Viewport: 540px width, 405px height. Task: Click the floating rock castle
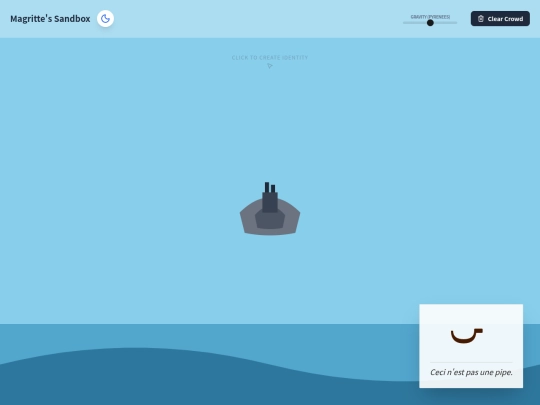coord(270,209)
